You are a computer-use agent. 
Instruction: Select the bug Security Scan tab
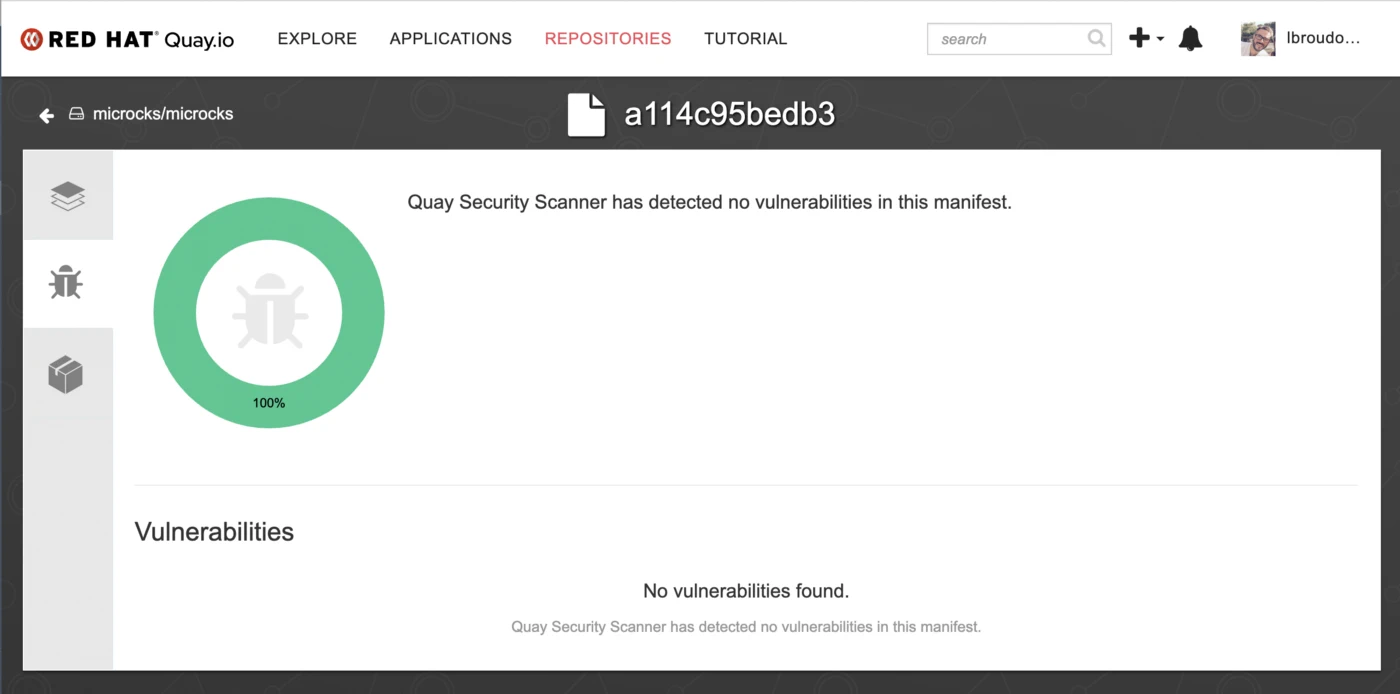click(67, 283)
